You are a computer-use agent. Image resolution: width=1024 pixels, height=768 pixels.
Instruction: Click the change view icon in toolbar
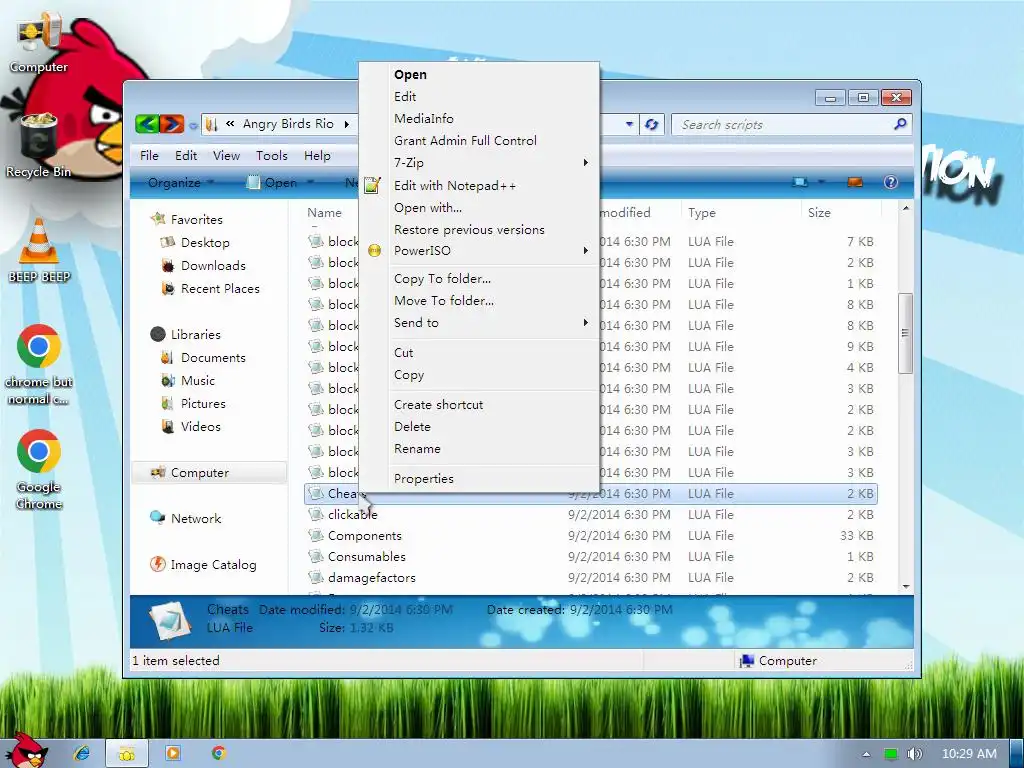coord(799,182)
